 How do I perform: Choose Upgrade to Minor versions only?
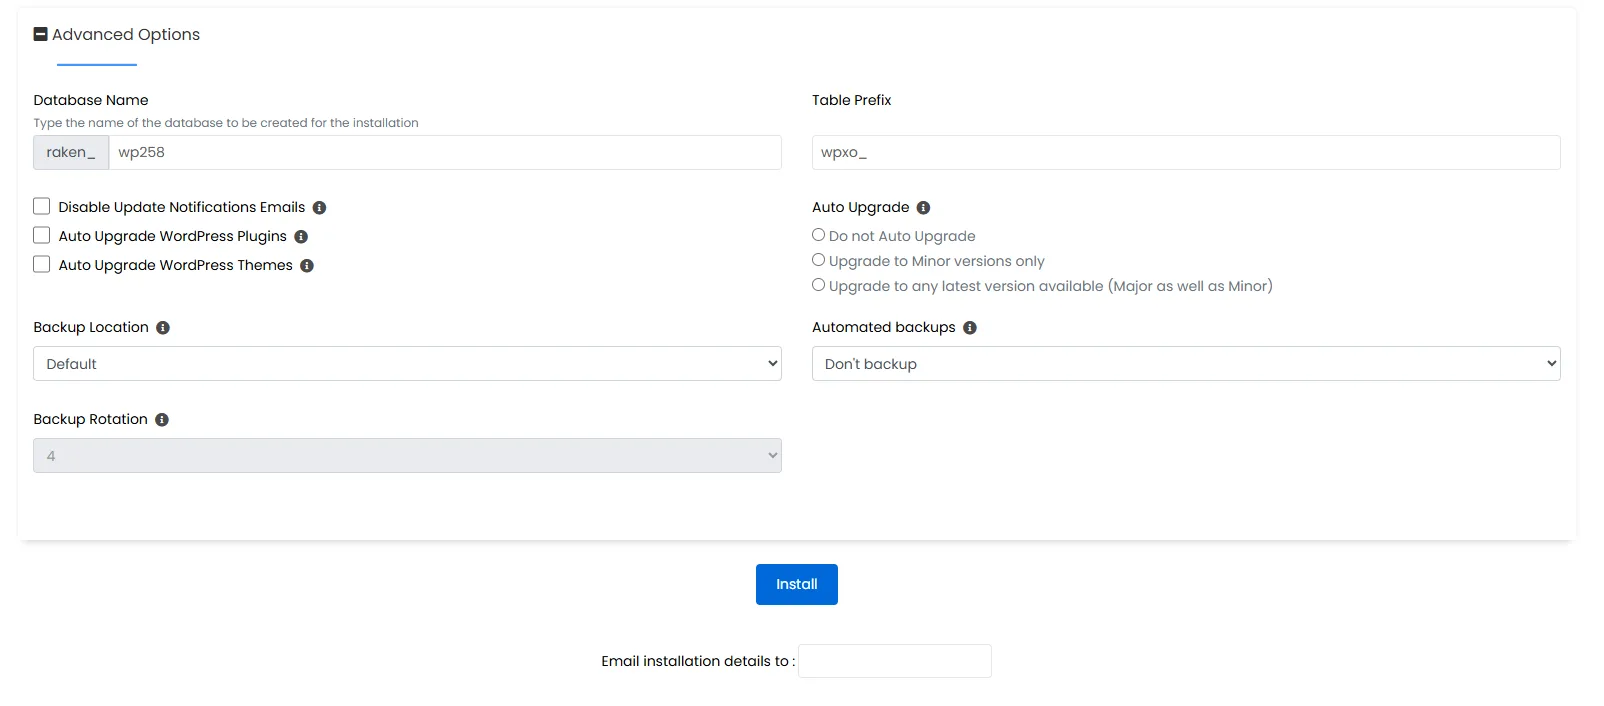pyautogui.click(x=819, y=260)
